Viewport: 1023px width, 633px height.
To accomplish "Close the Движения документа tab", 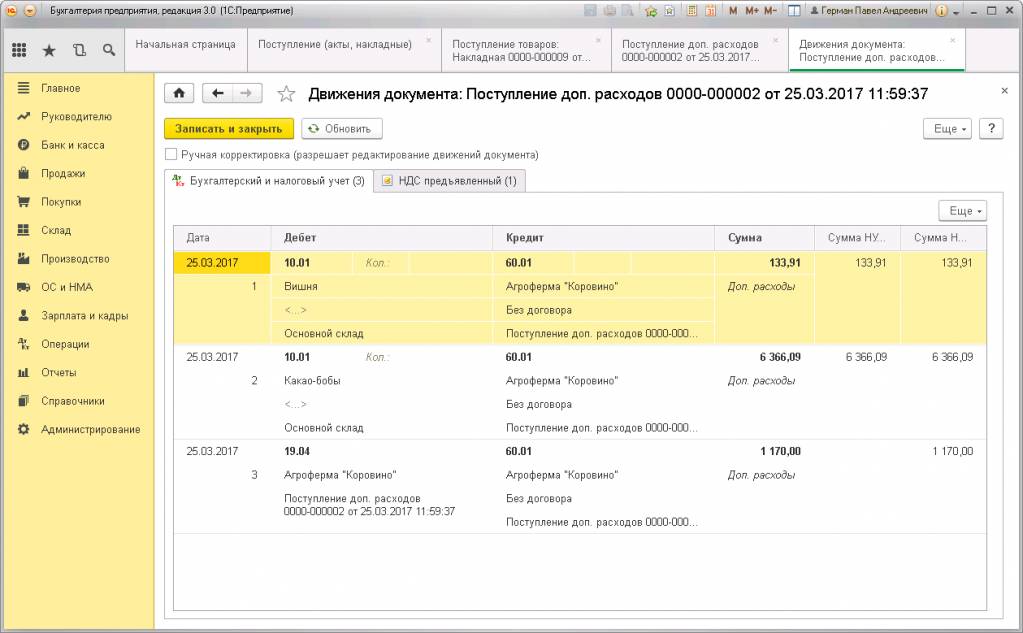I will pyautogui.click(x=953, y=40).
